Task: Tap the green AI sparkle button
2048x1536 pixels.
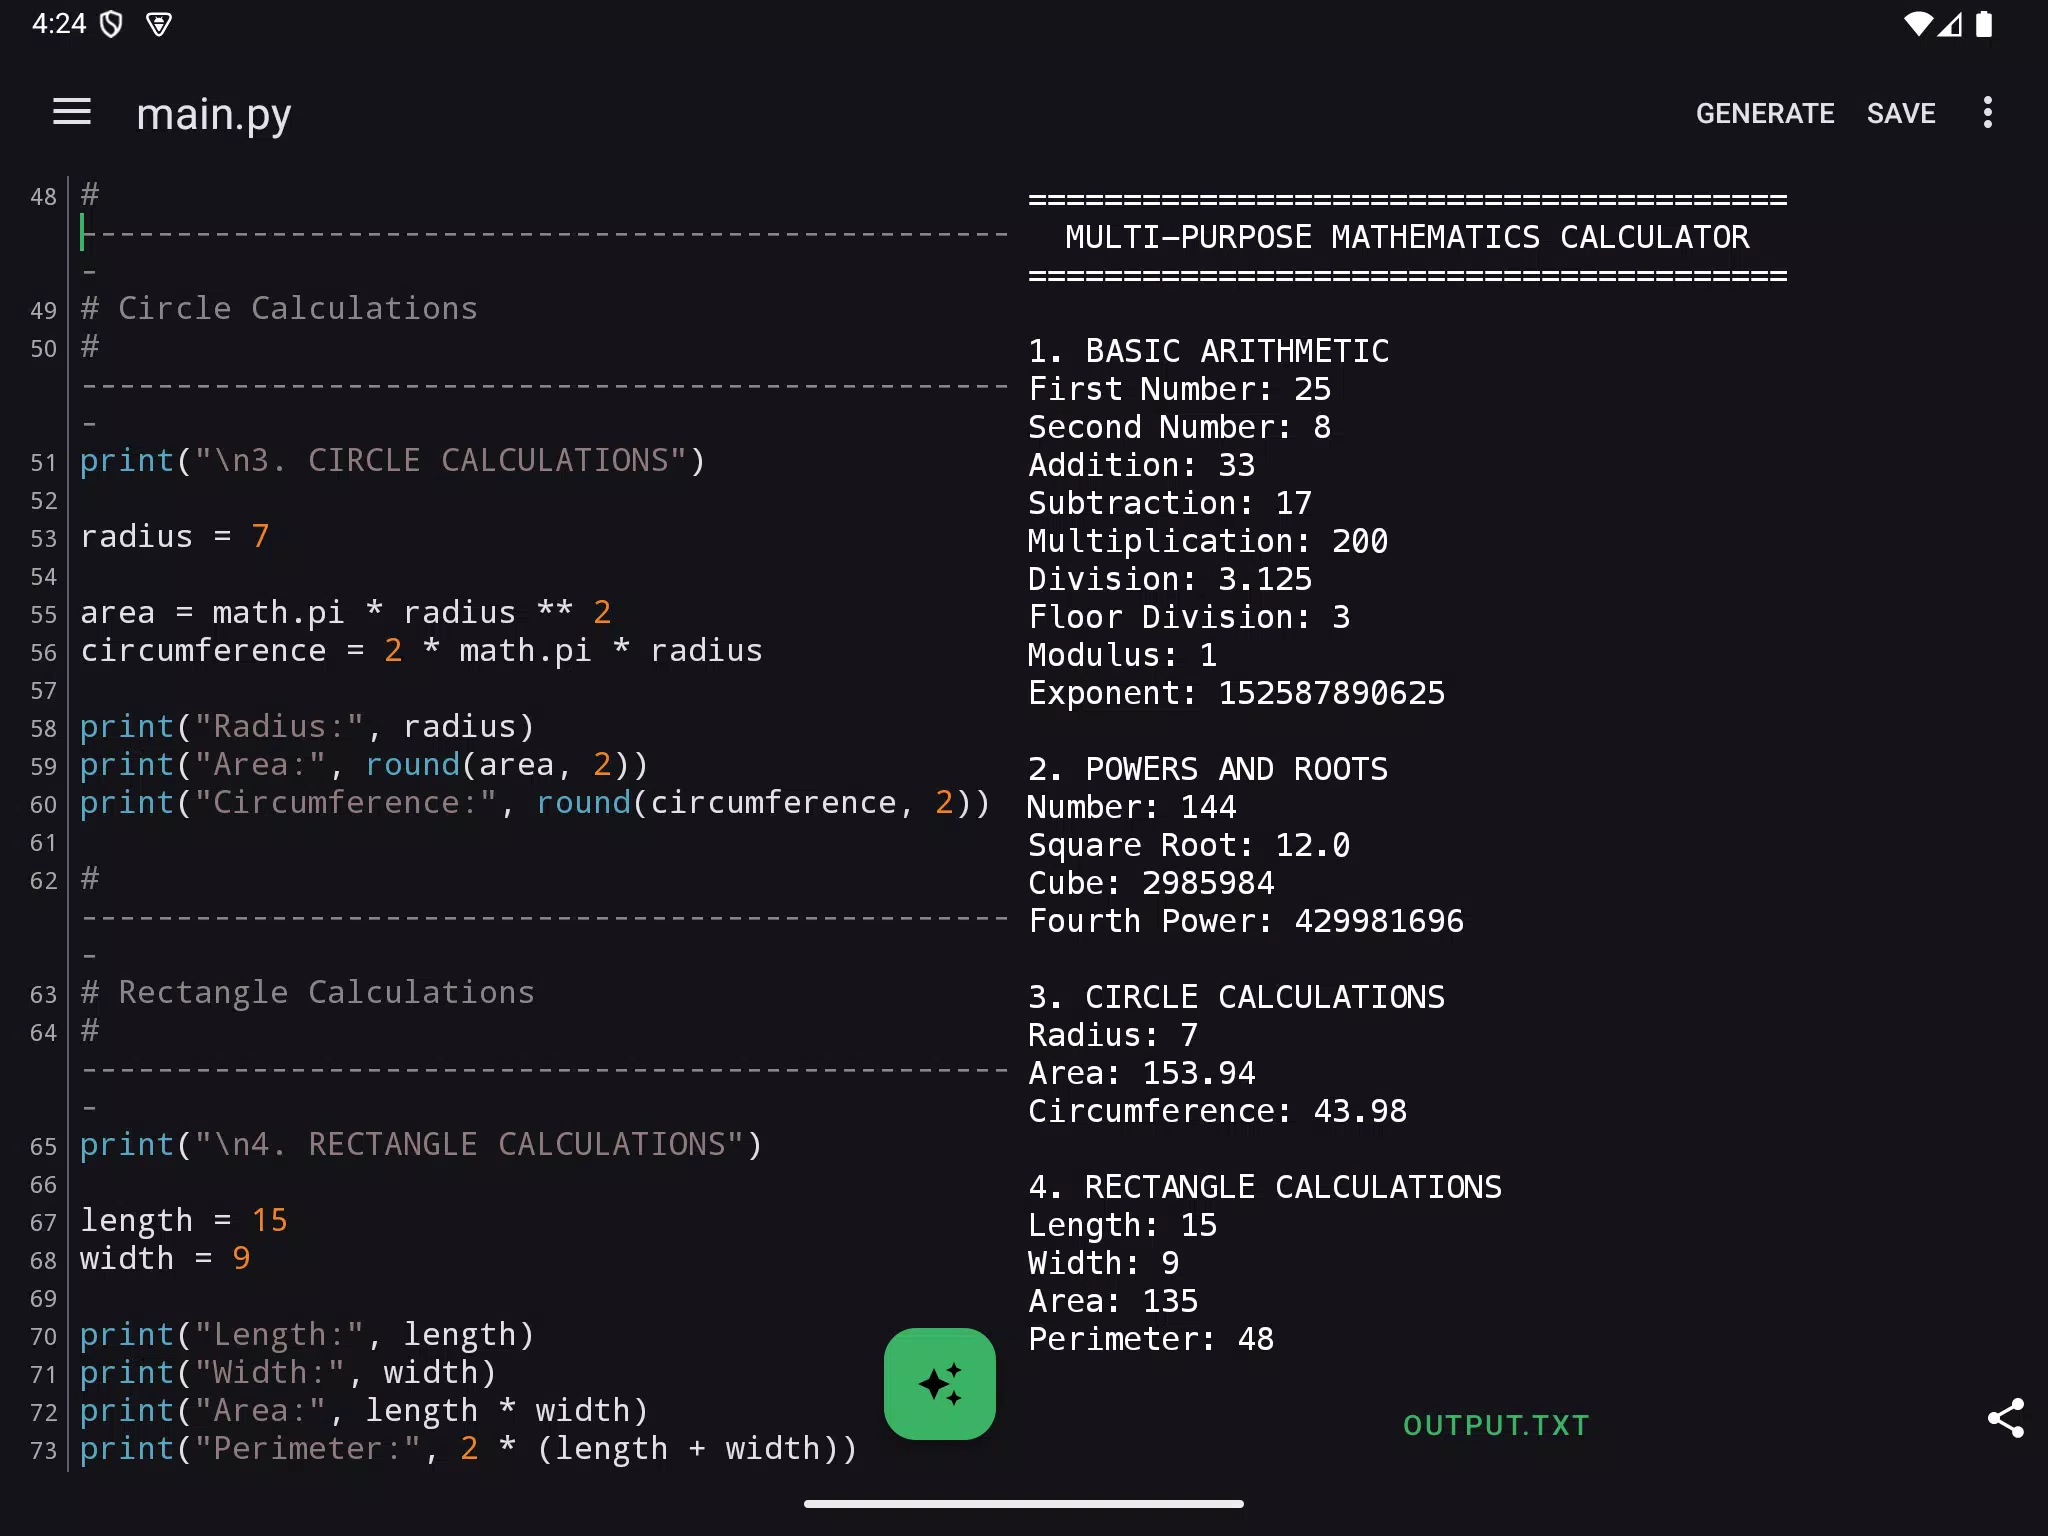Action: [940, 1384]
